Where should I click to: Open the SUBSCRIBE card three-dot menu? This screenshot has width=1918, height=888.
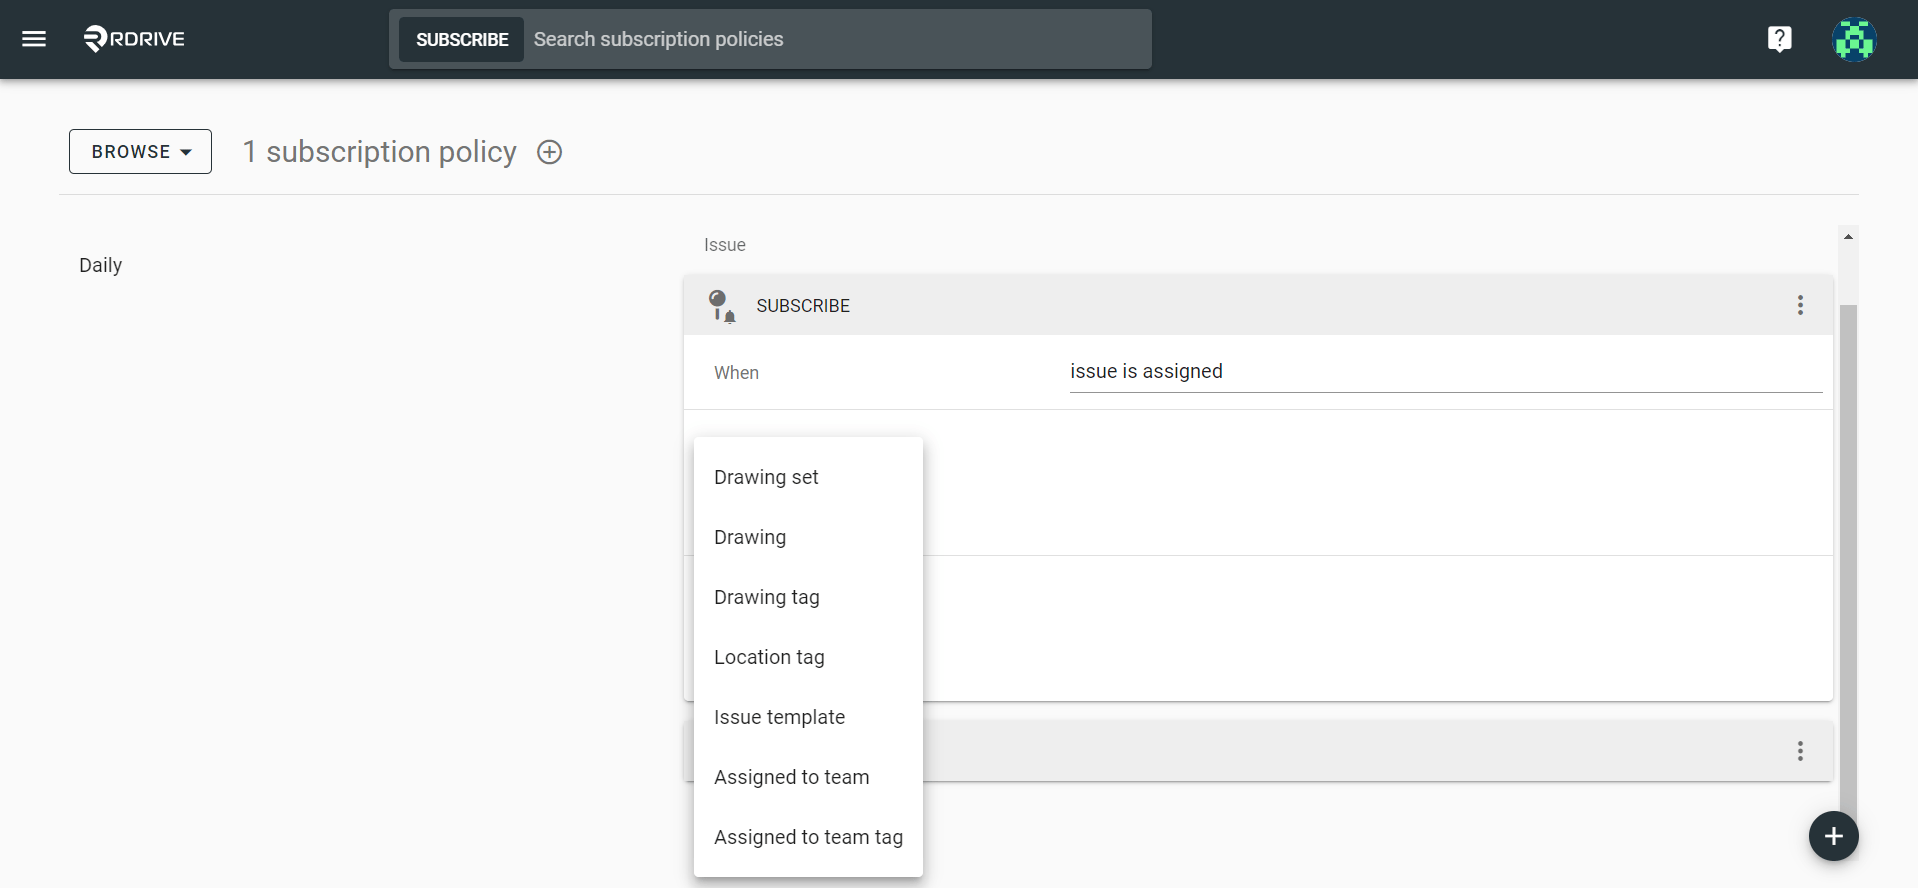(x=1800, y=305)
